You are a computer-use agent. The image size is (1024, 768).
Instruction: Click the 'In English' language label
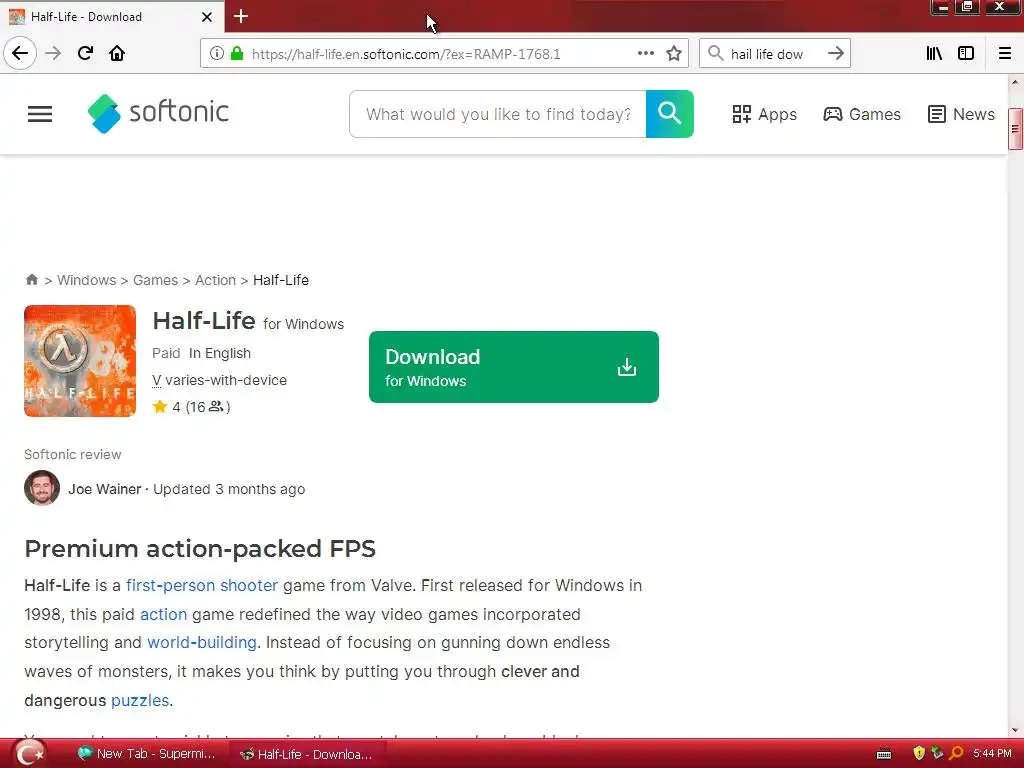click(220, 353)
